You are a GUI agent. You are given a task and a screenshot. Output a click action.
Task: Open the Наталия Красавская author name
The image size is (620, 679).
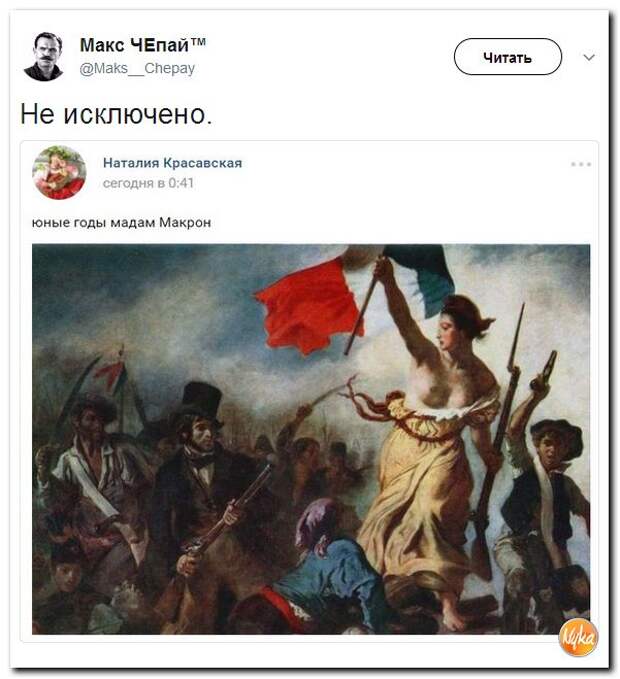pos(172,163)
